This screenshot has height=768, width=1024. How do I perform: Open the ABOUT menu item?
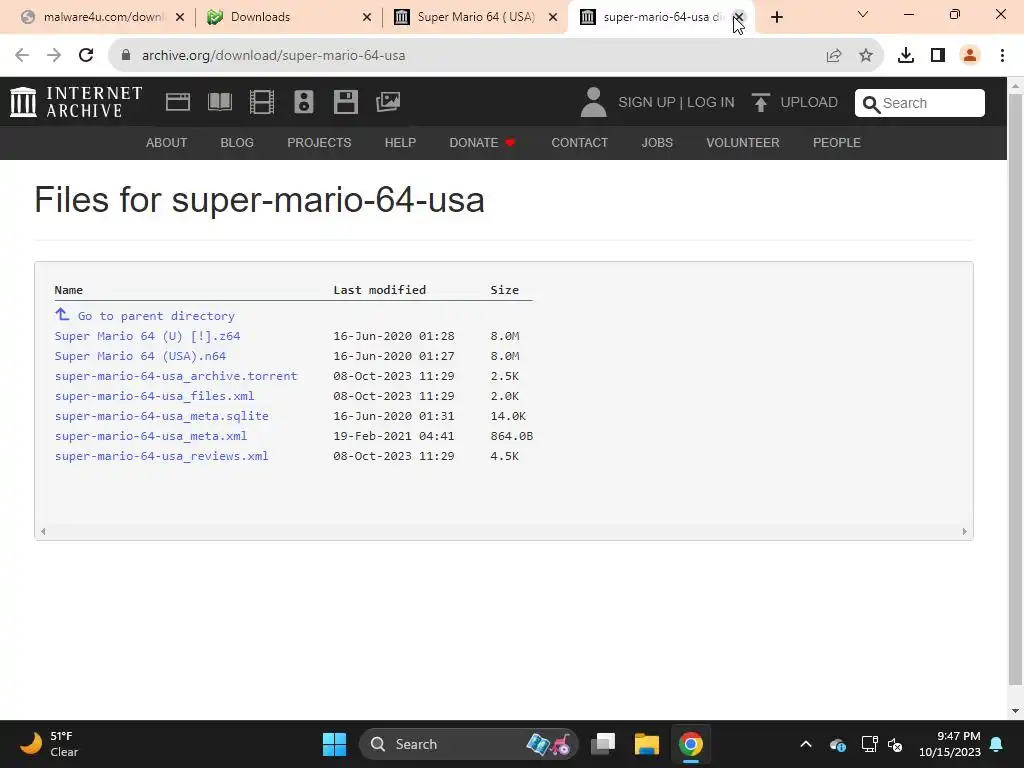[x=167, y=142]
